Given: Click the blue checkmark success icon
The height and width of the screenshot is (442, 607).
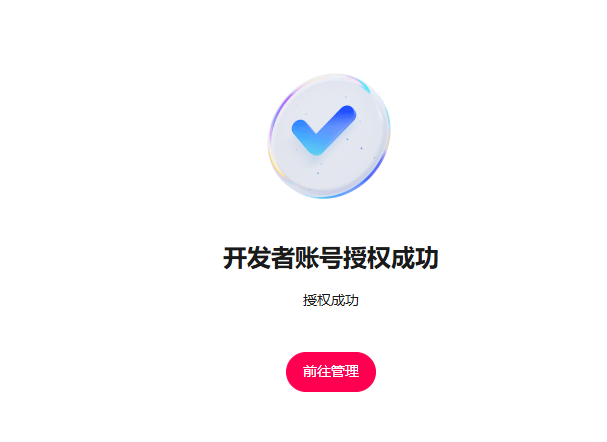Looking at the screenshot, I should 324,130.
